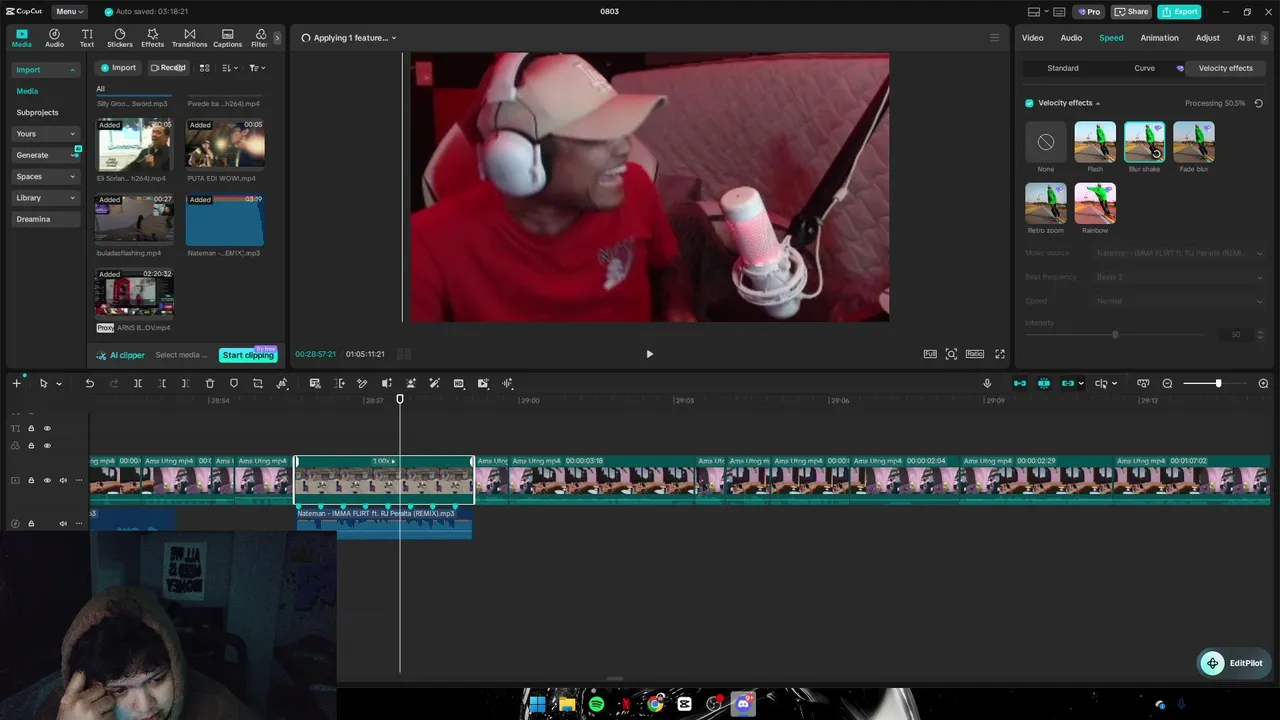This screenshot has width=1280, height=720.
Task: Click the crop tool in timeline toolbar
Action: pos(258,384)
